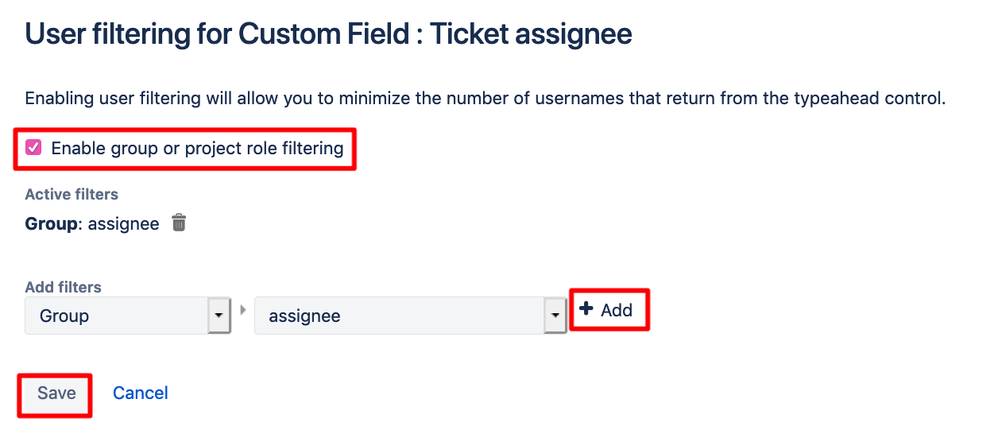The width and height of the screenshot is (998, 442).
Task: Click the 'Active filters' section label
Action: pyautogui.click(x=72, y=194)
